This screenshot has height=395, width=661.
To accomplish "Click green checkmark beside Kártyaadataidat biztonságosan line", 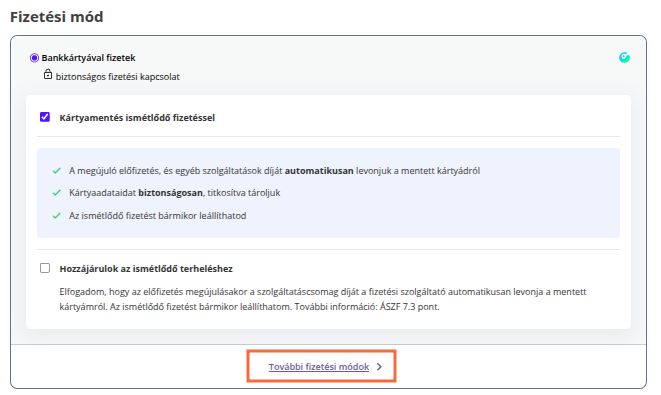I will (56, 193).
